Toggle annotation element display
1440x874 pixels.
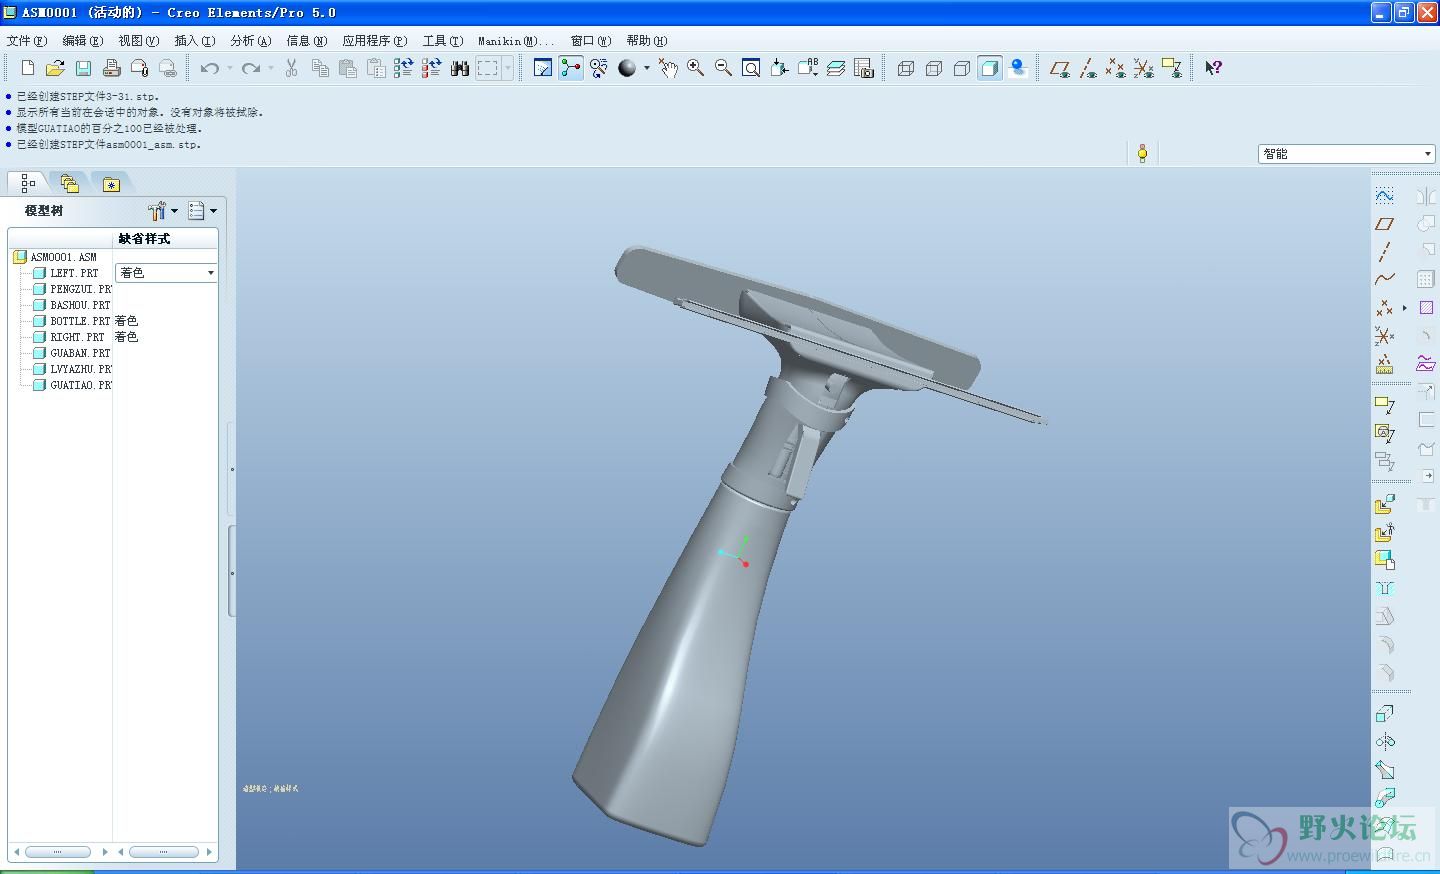point(1172,68)
